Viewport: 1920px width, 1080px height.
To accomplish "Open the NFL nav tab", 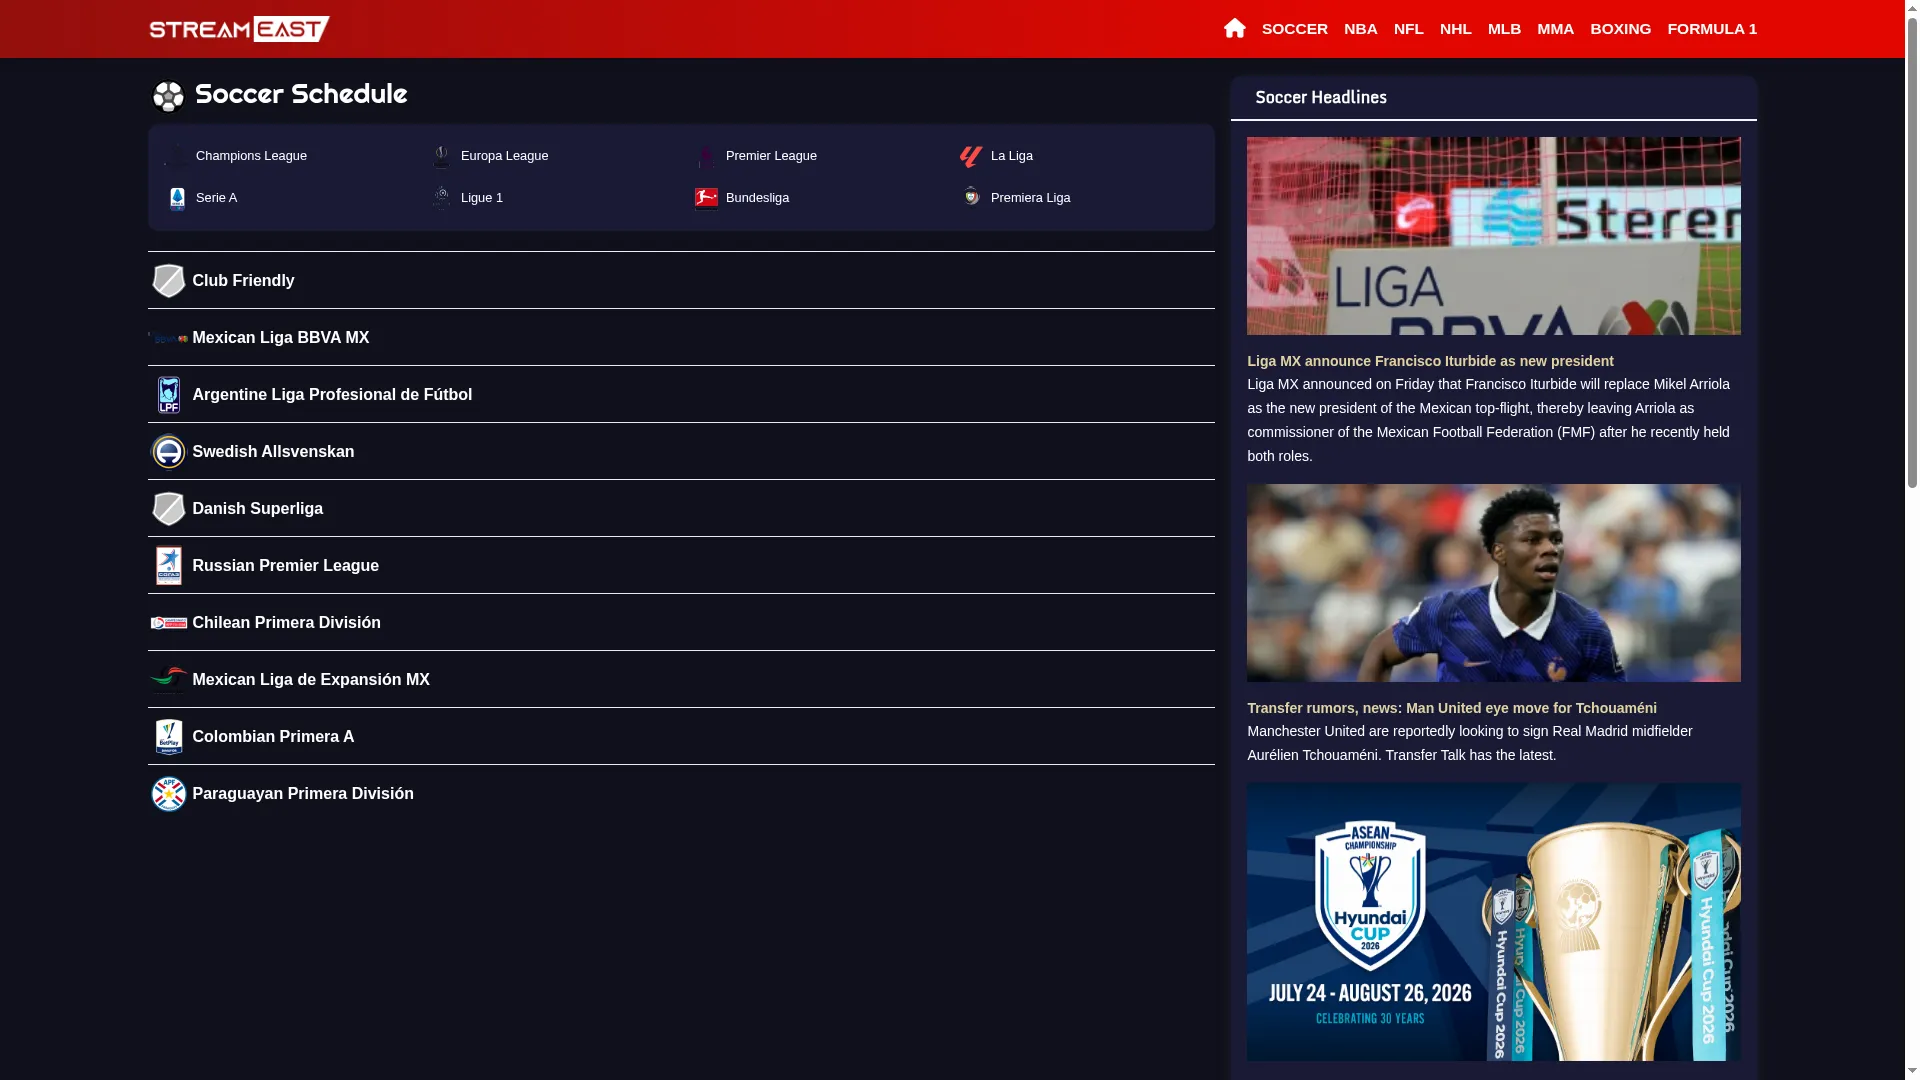I will coord(1408,29).
